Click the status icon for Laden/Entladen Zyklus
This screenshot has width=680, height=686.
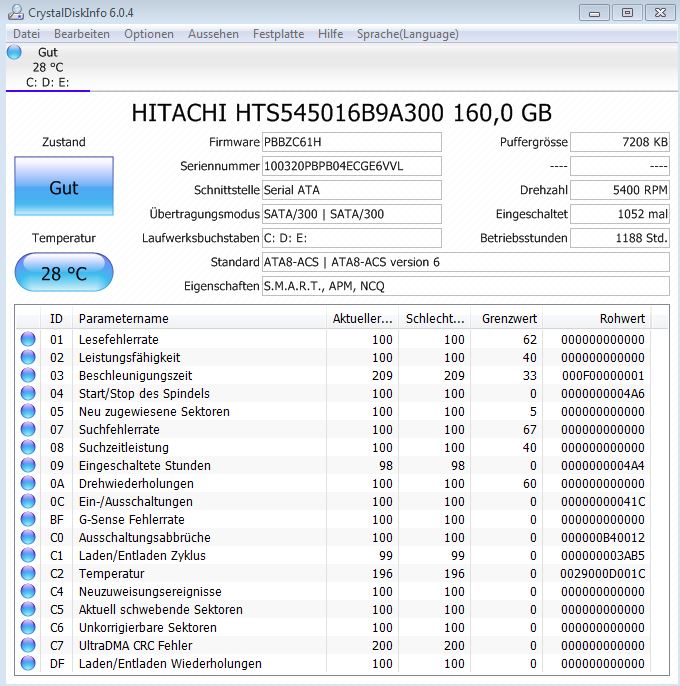[28, 555]
